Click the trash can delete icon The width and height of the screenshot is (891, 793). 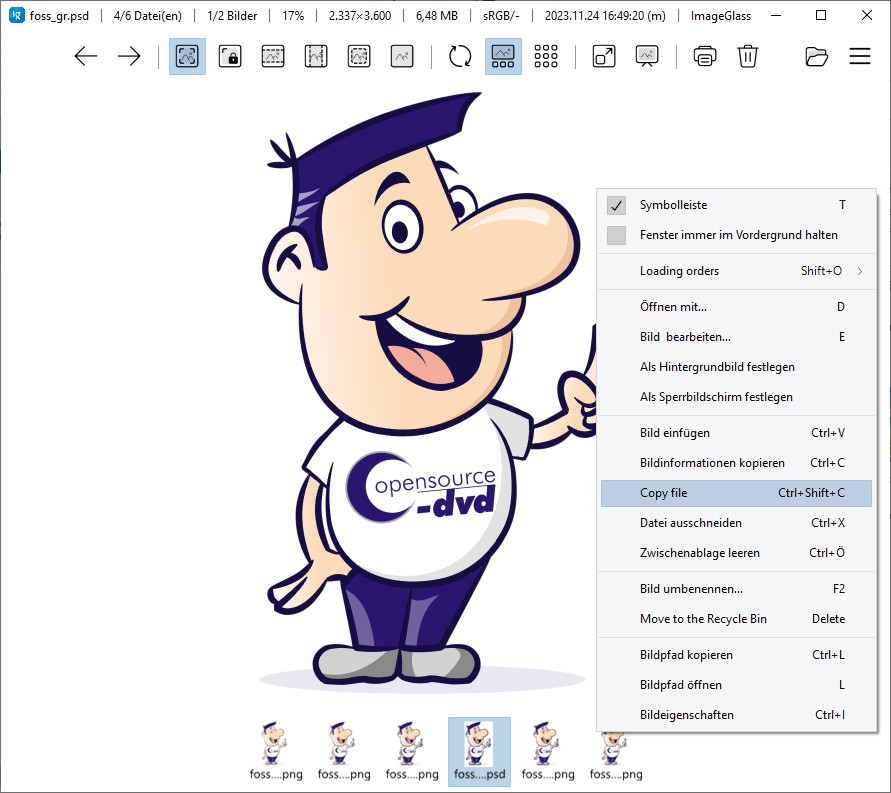coord(747,57)
